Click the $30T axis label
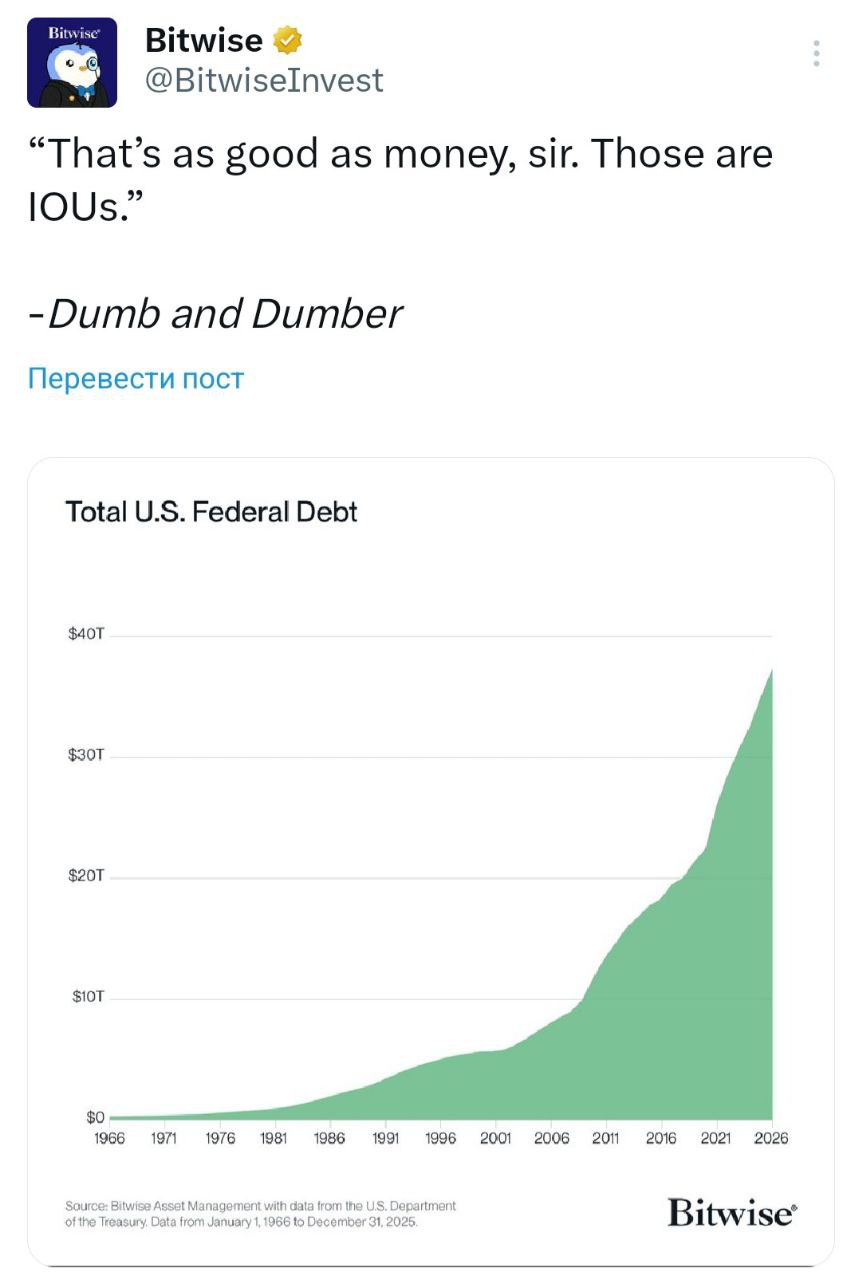 [x=86, y=756]
